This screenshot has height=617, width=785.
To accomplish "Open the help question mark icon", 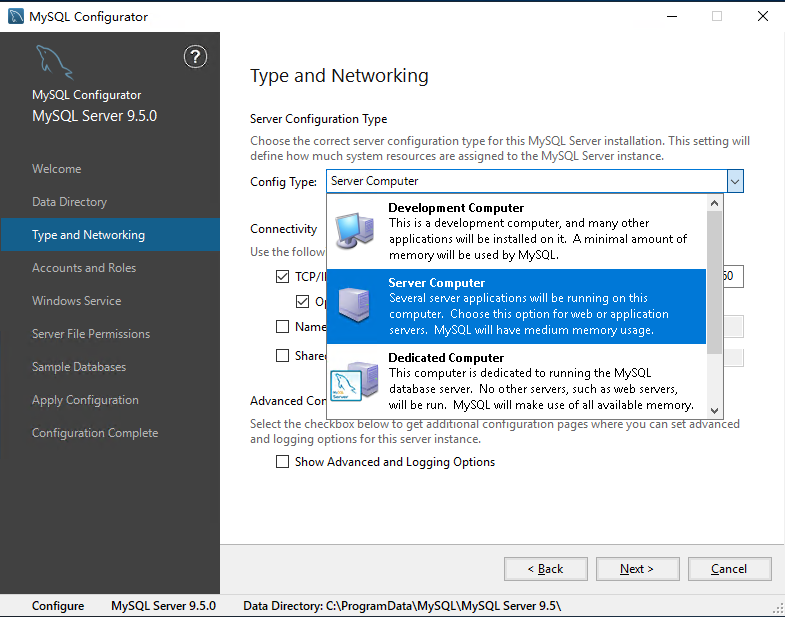I will tap(195, 57).
